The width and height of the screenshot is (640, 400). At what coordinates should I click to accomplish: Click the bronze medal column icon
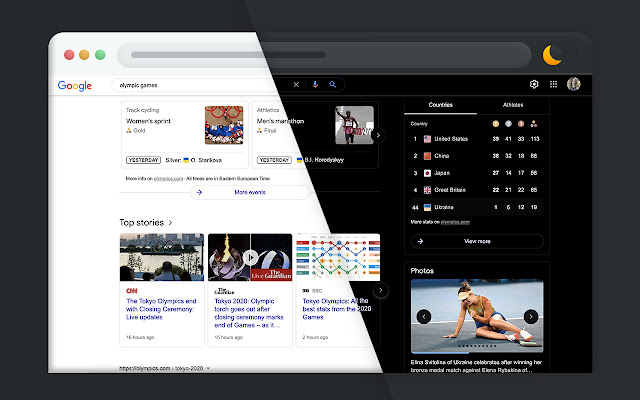point(521,124)
